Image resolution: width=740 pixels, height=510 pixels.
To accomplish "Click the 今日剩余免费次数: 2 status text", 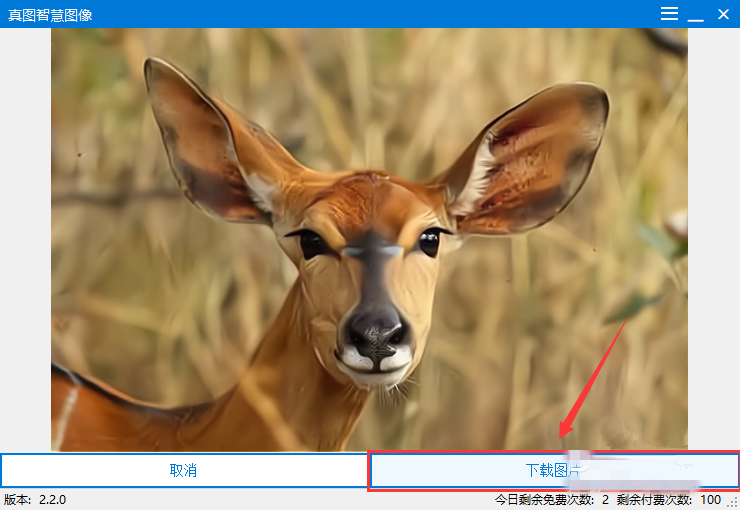I will pos(551,500).
